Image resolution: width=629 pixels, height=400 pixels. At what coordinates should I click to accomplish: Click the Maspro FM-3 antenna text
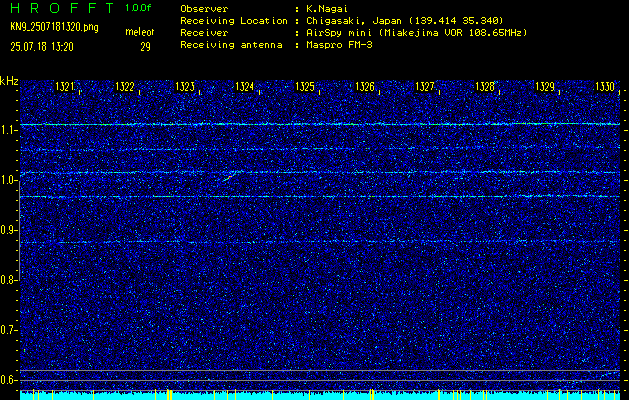tap(339, 45)
